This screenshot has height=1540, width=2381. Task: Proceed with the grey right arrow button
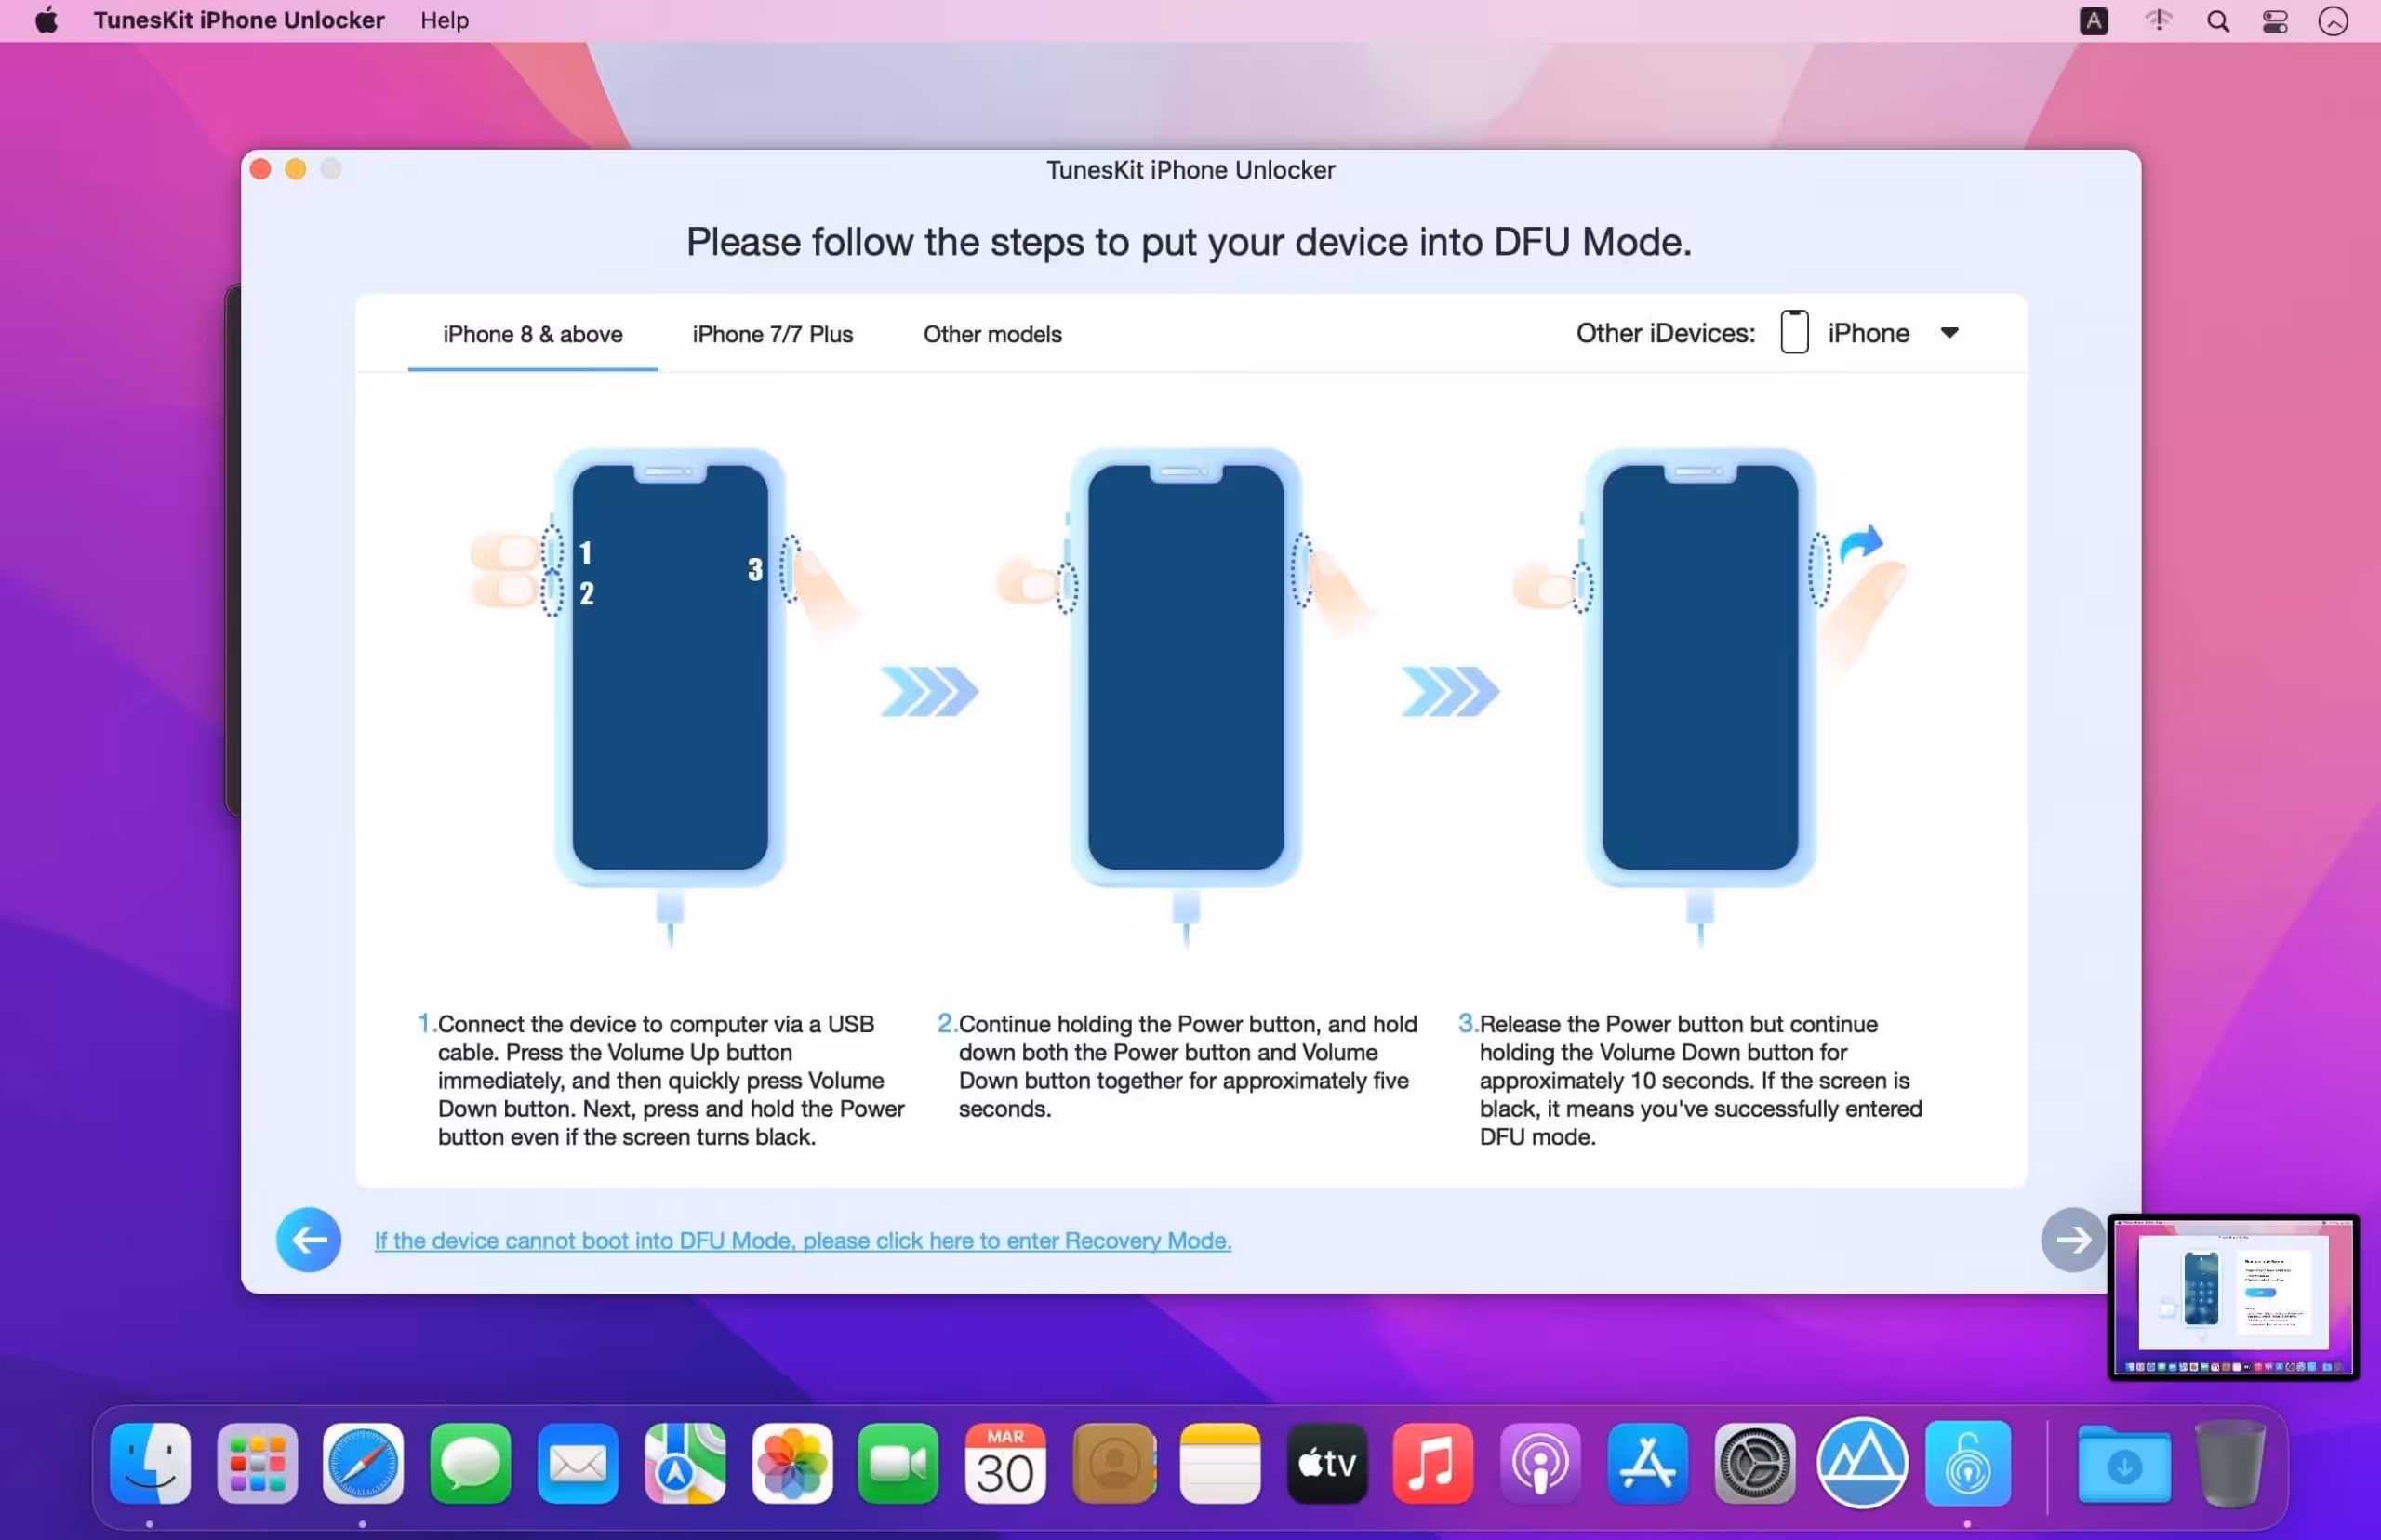pyautogui.click(x=2072, y=1239)
